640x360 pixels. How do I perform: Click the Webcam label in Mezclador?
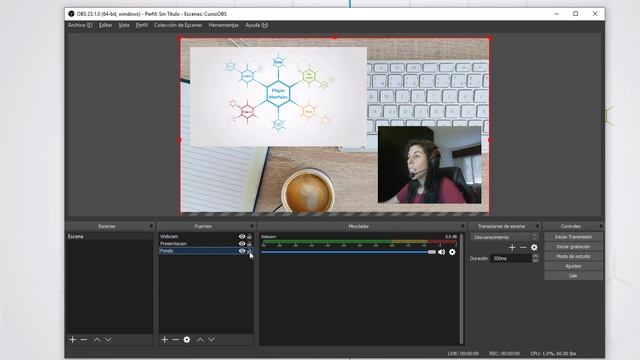coord(269,237)
